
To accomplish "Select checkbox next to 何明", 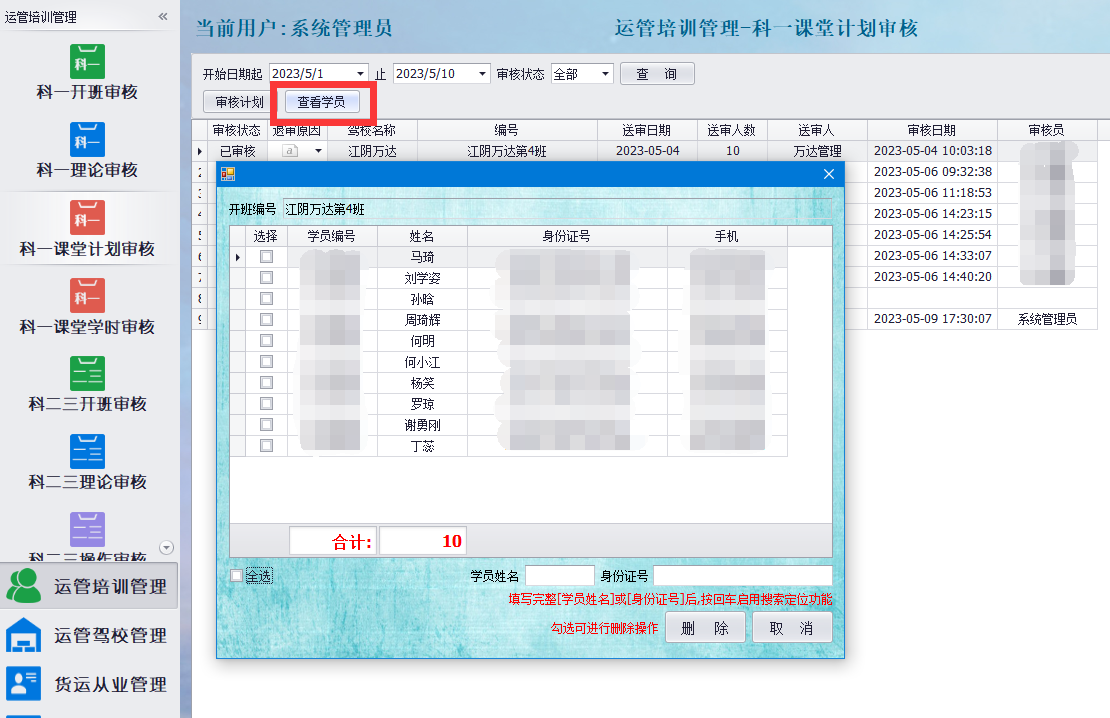I will click(x=266, y=341).
